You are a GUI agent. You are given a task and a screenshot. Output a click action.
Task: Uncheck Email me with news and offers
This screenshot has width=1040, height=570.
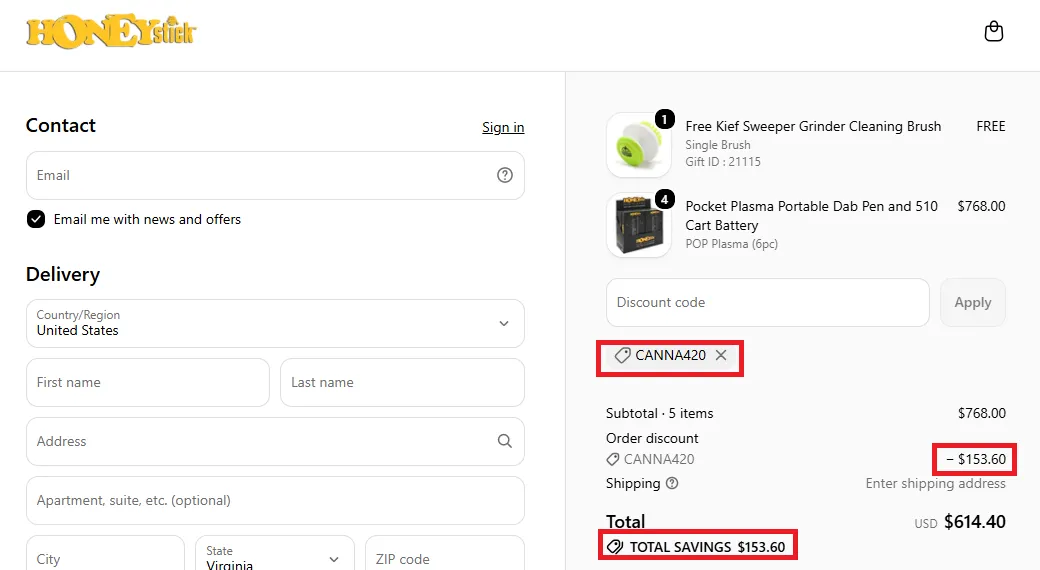point(36,219)
